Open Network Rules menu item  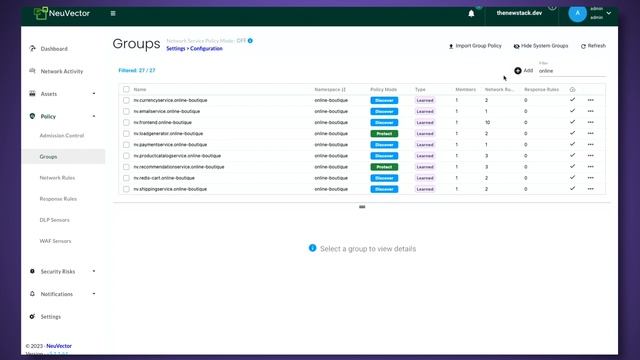pyautogui.click(x=57, y=178)
